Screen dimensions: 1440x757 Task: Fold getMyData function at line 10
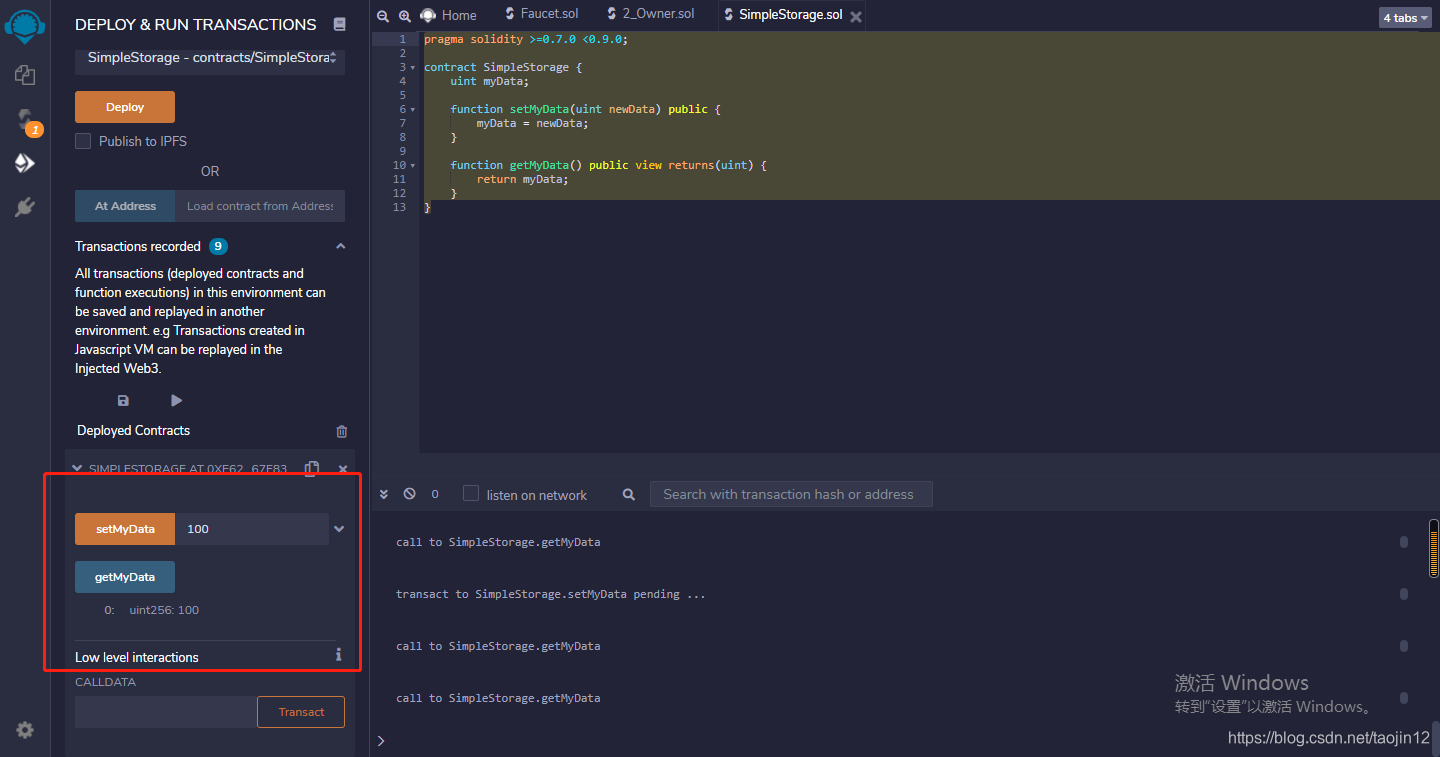click(x=413, y=165)
